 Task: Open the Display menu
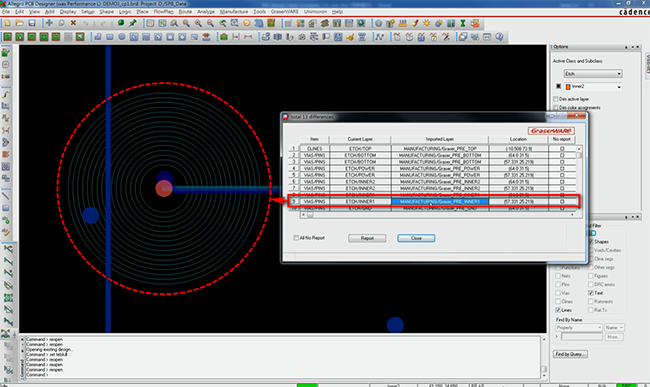point(68,12)
